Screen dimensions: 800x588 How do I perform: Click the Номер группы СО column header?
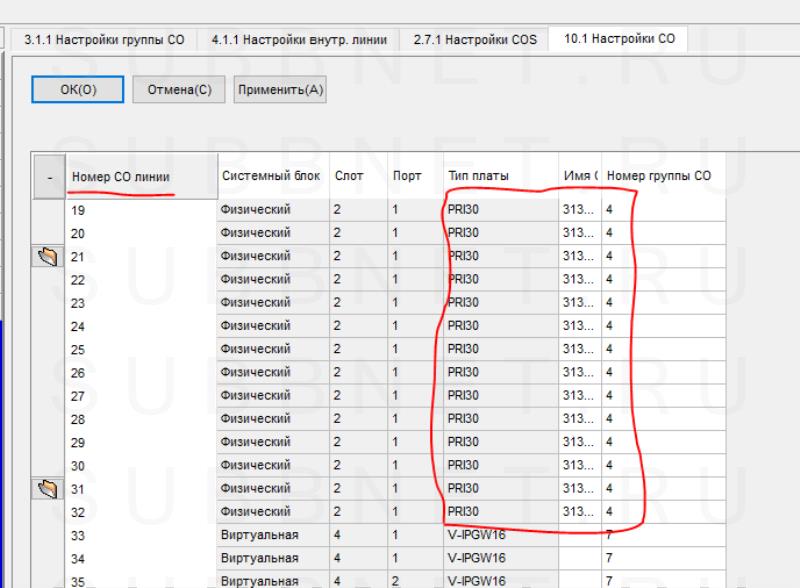(658, 176)
